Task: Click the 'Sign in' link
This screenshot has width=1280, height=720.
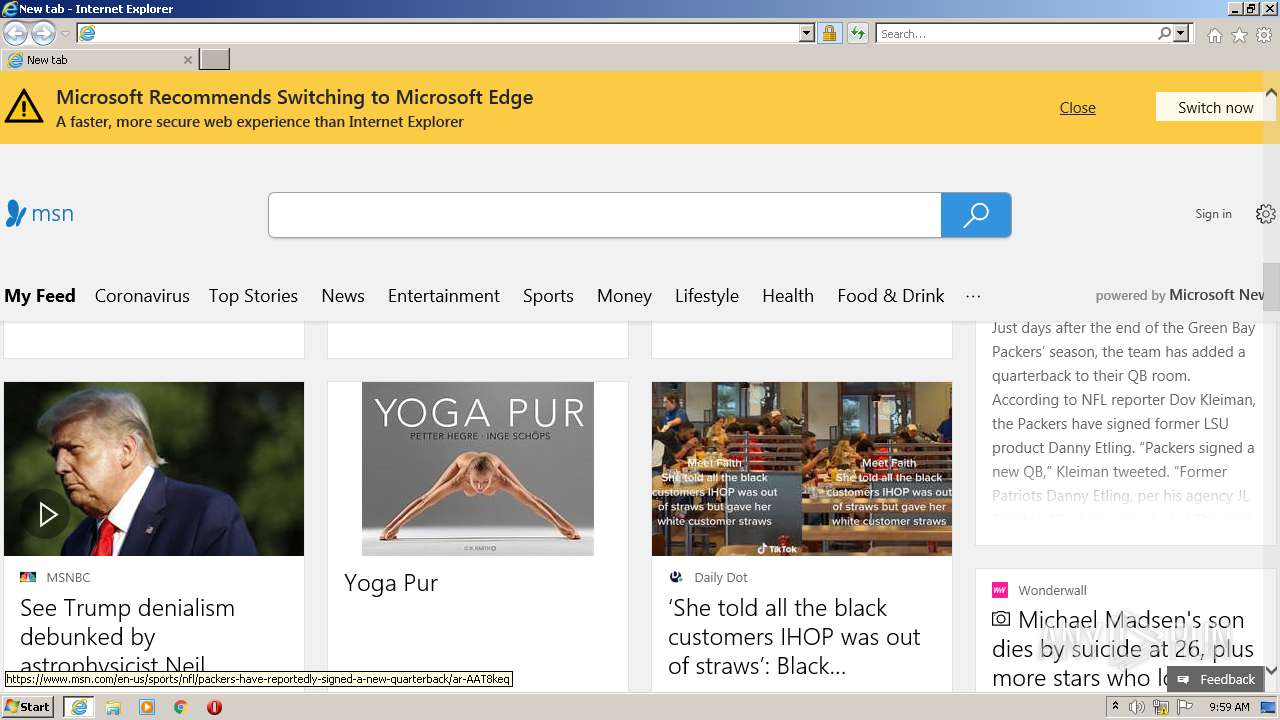Action: (x=1213, y=214)
